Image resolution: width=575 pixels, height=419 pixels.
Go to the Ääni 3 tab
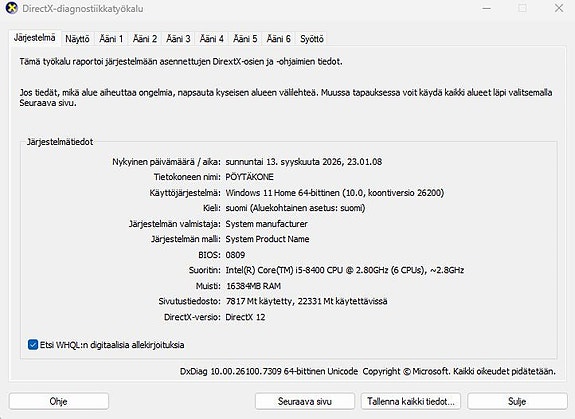coord(178,39)
